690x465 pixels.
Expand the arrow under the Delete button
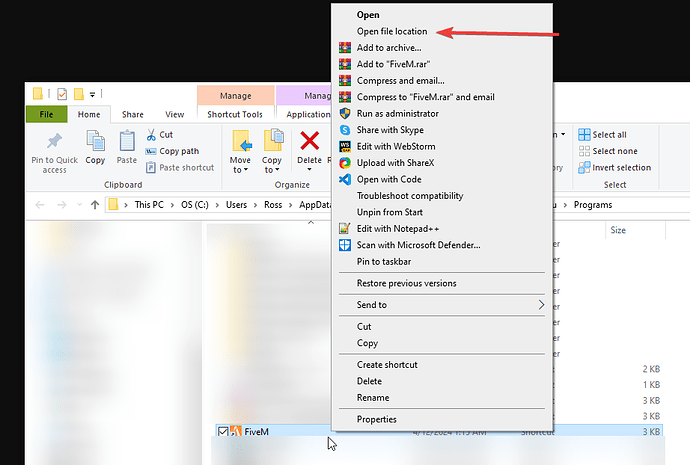pyautogui.click(x=309, y=169)
